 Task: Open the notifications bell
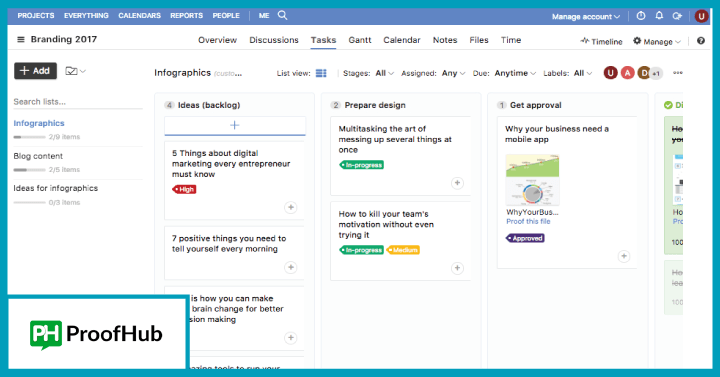(659, 16)
